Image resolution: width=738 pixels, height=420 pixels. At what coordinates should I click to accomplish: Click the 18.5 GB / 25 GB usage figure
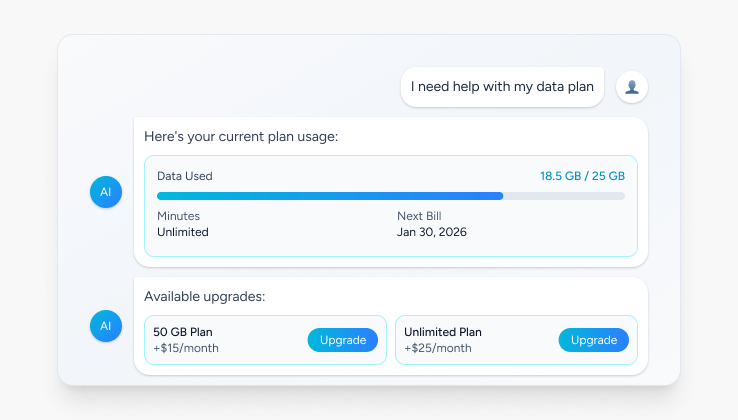[582, 176]
